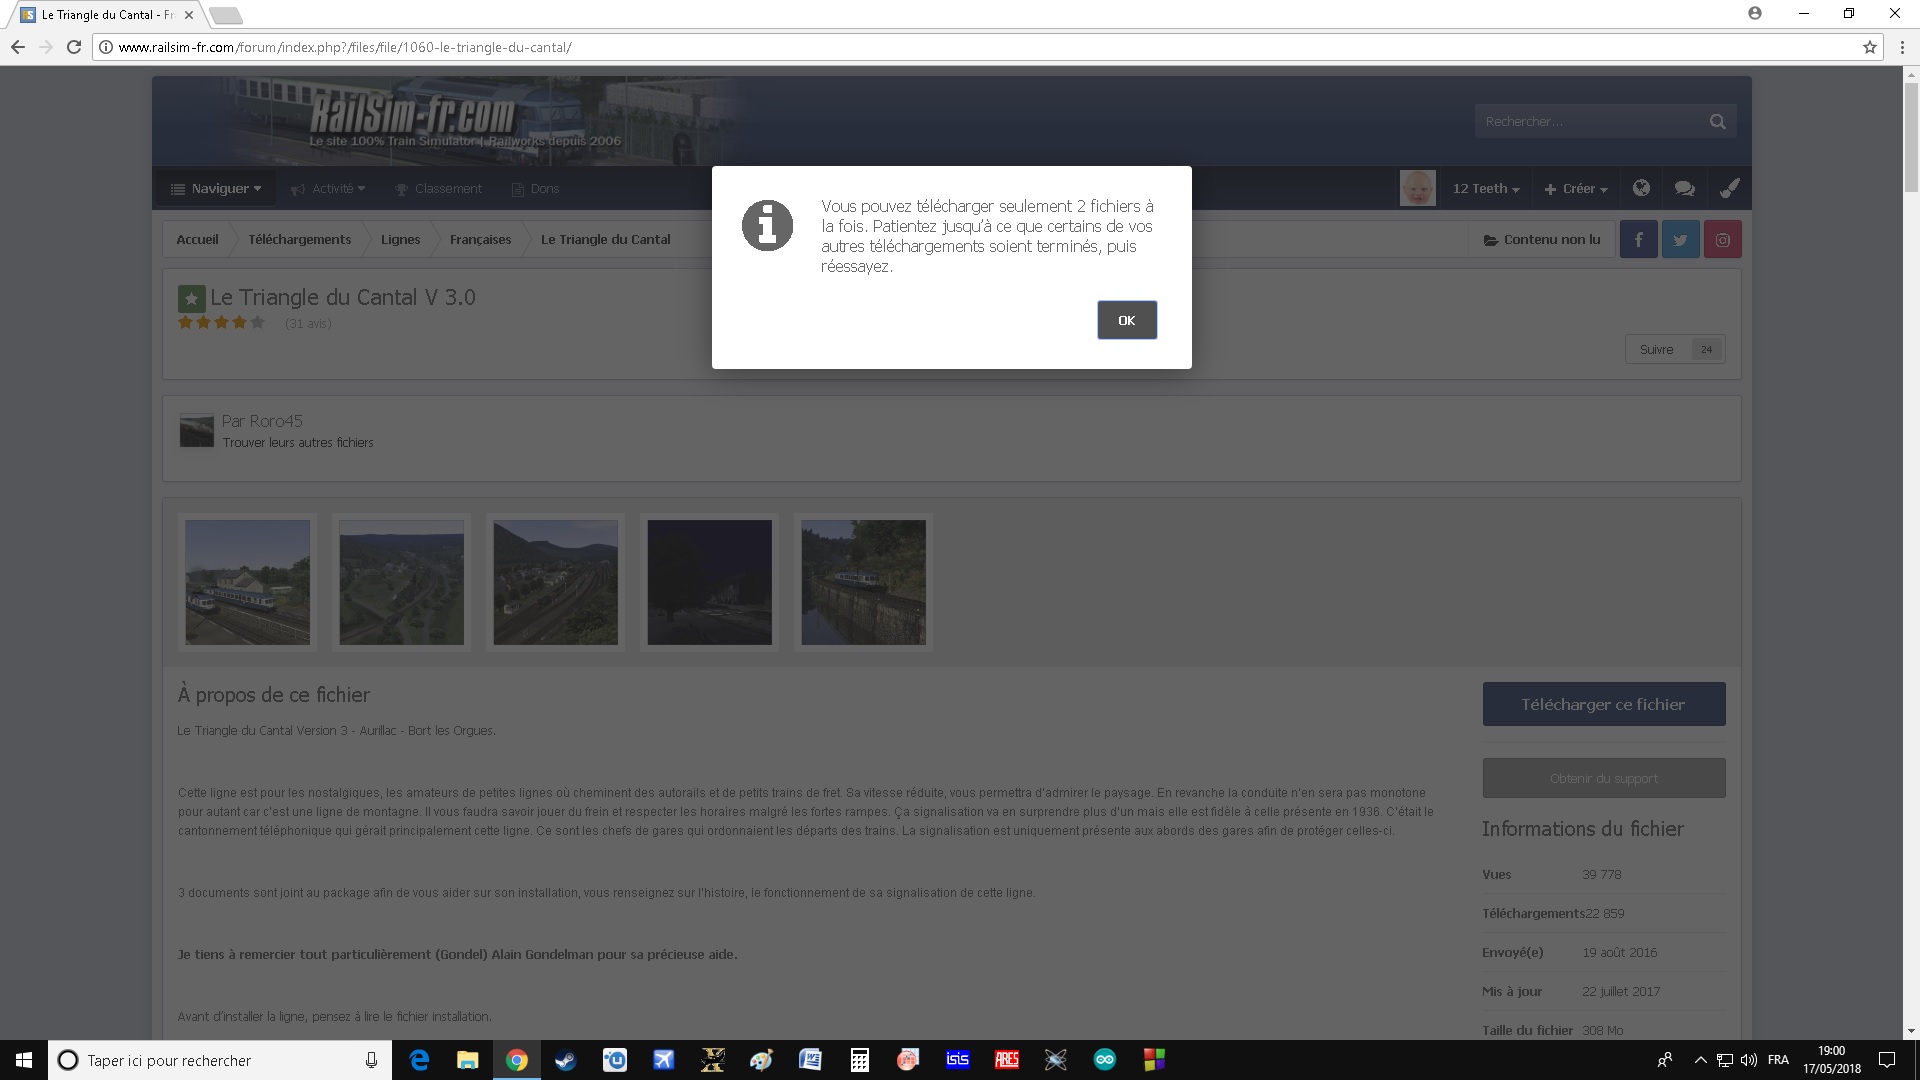This screenshot has height=1080, width=1920.
Task: Click the Télécharger ce fichier button
Action: click(x=1604, y=704)
